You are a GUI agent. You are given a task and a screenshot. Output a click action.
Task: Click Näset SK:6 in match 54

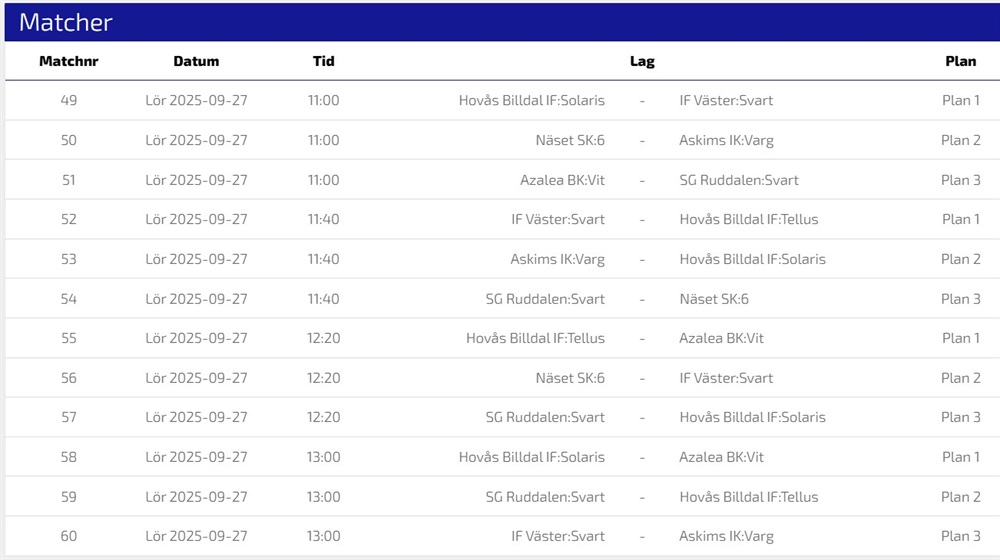[x=714, y=299]
